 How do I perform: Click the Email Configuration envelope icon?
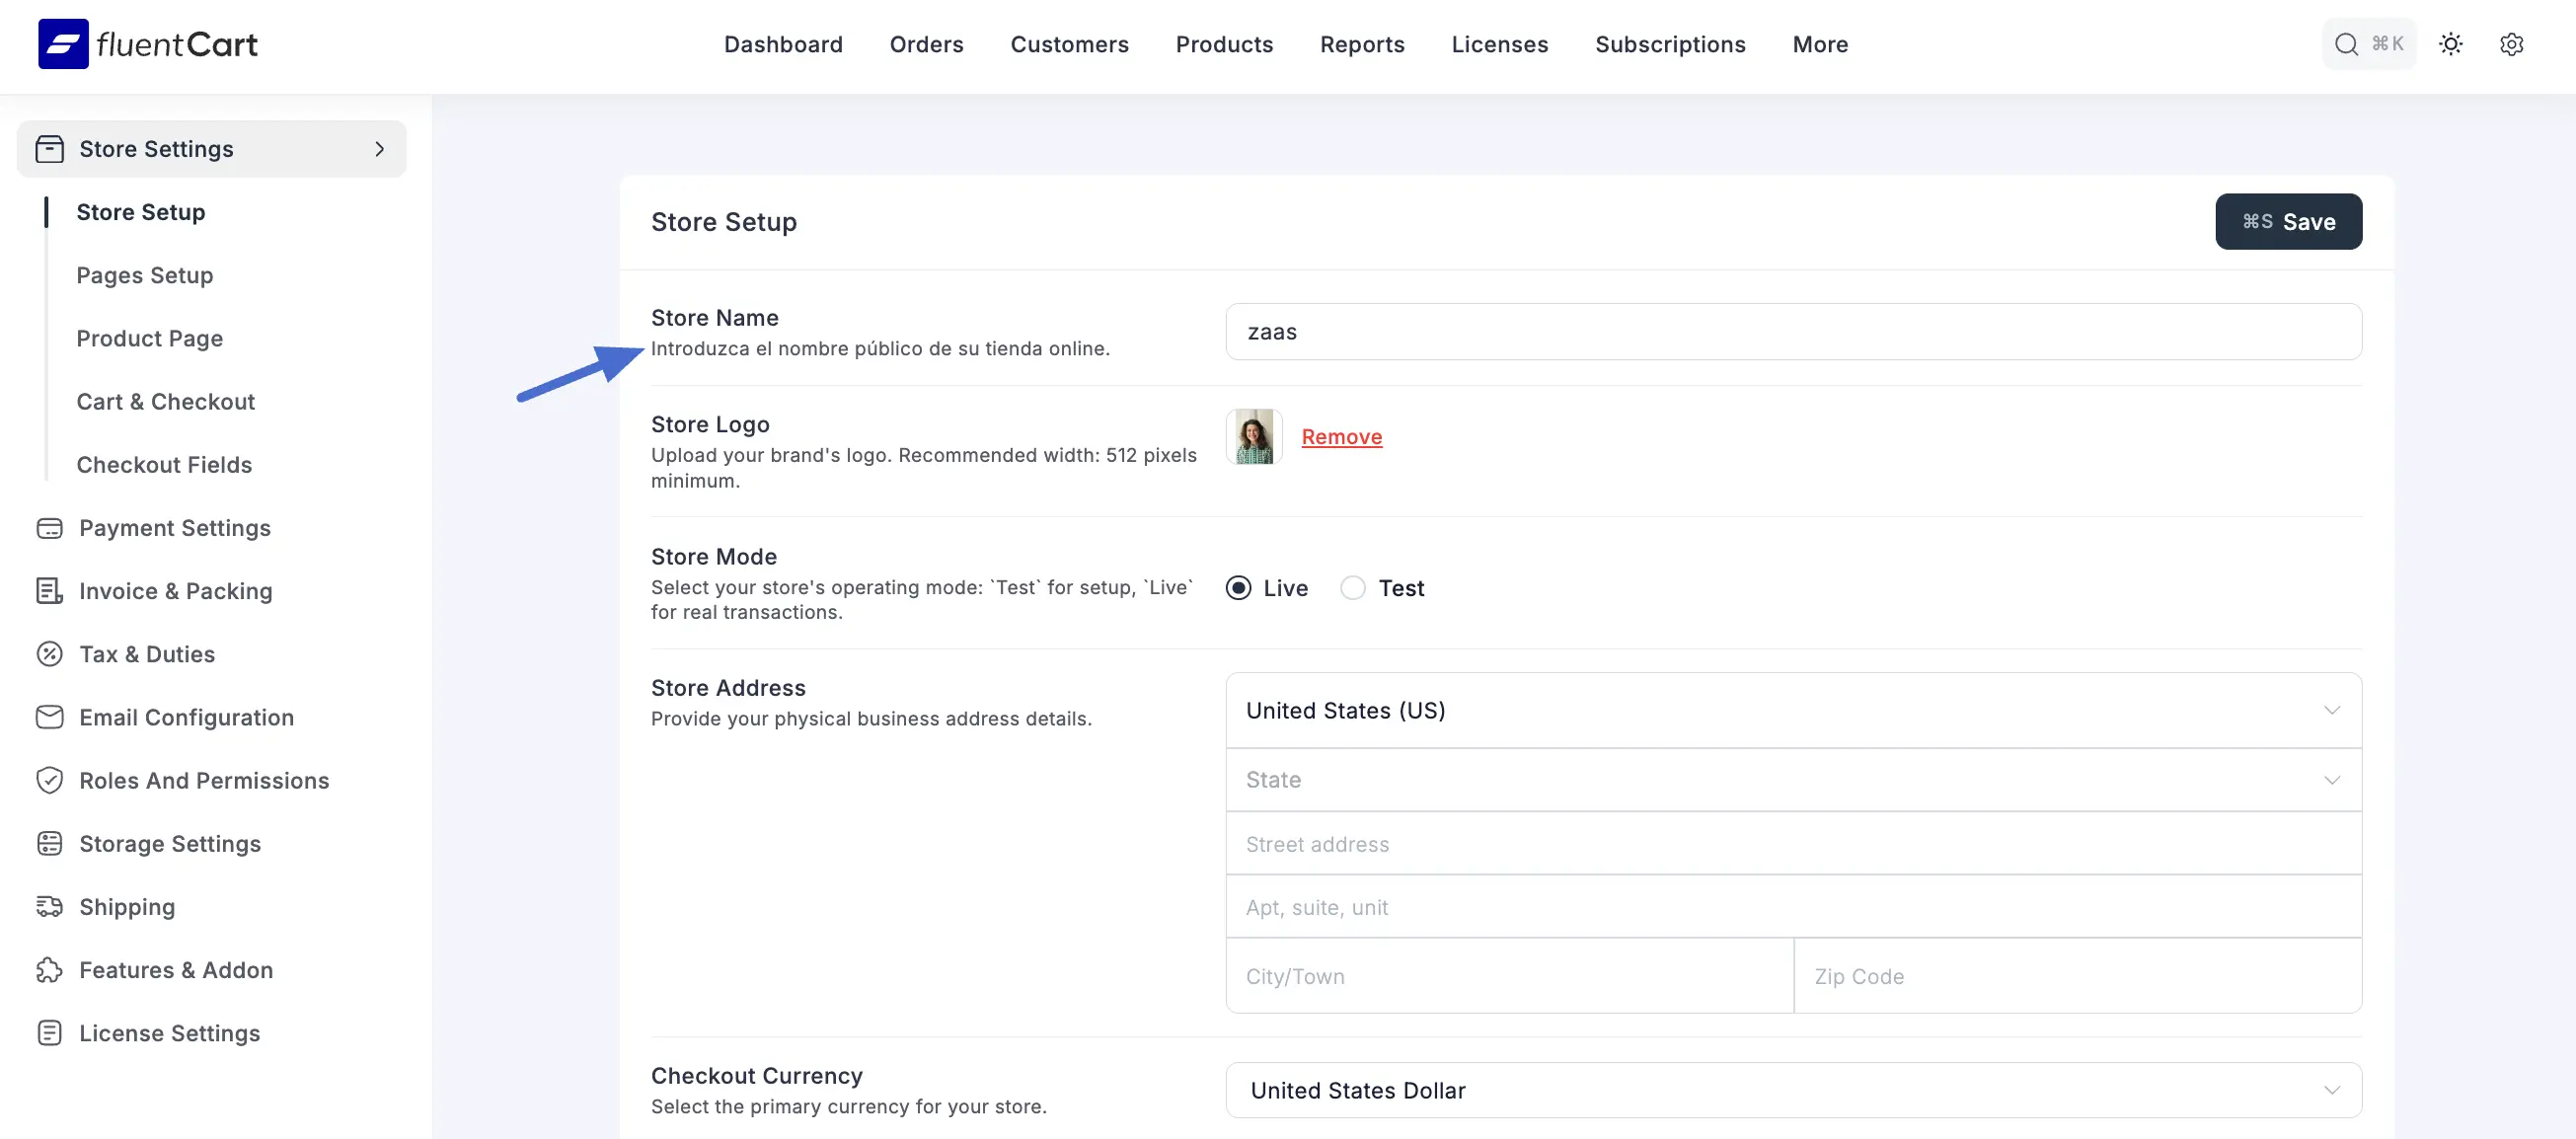[x=49, y=717]
